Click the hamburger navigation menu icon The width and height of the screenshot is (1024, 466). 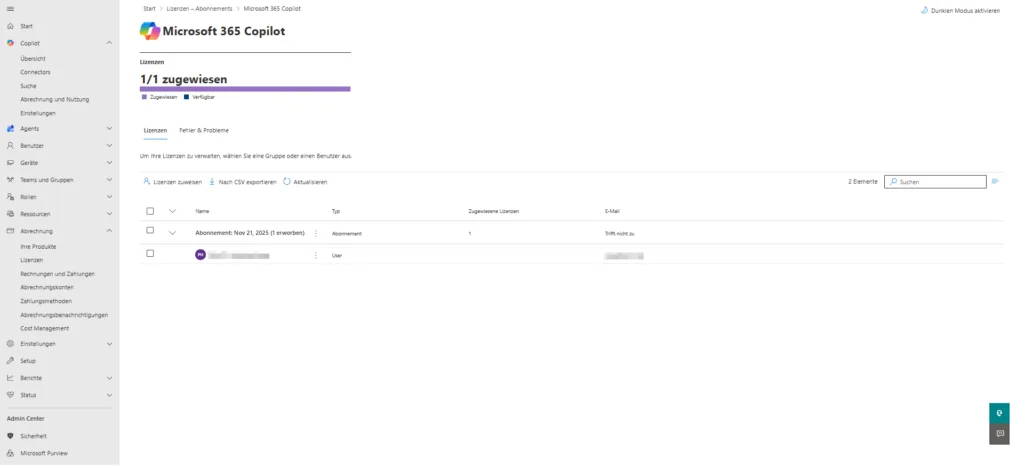(10, 9)
